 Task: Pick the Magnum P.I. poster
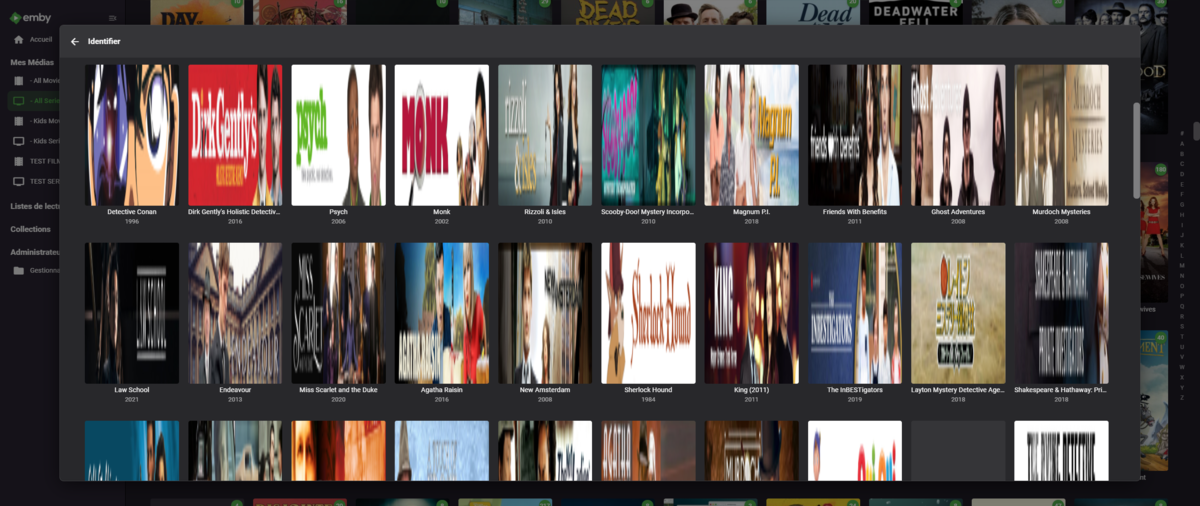tap(751, 135)
